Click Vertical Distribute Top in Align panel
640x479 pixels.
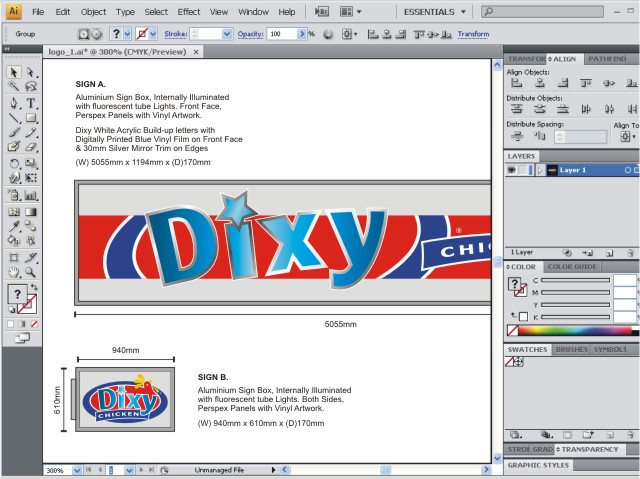click(x=517, y=109)
